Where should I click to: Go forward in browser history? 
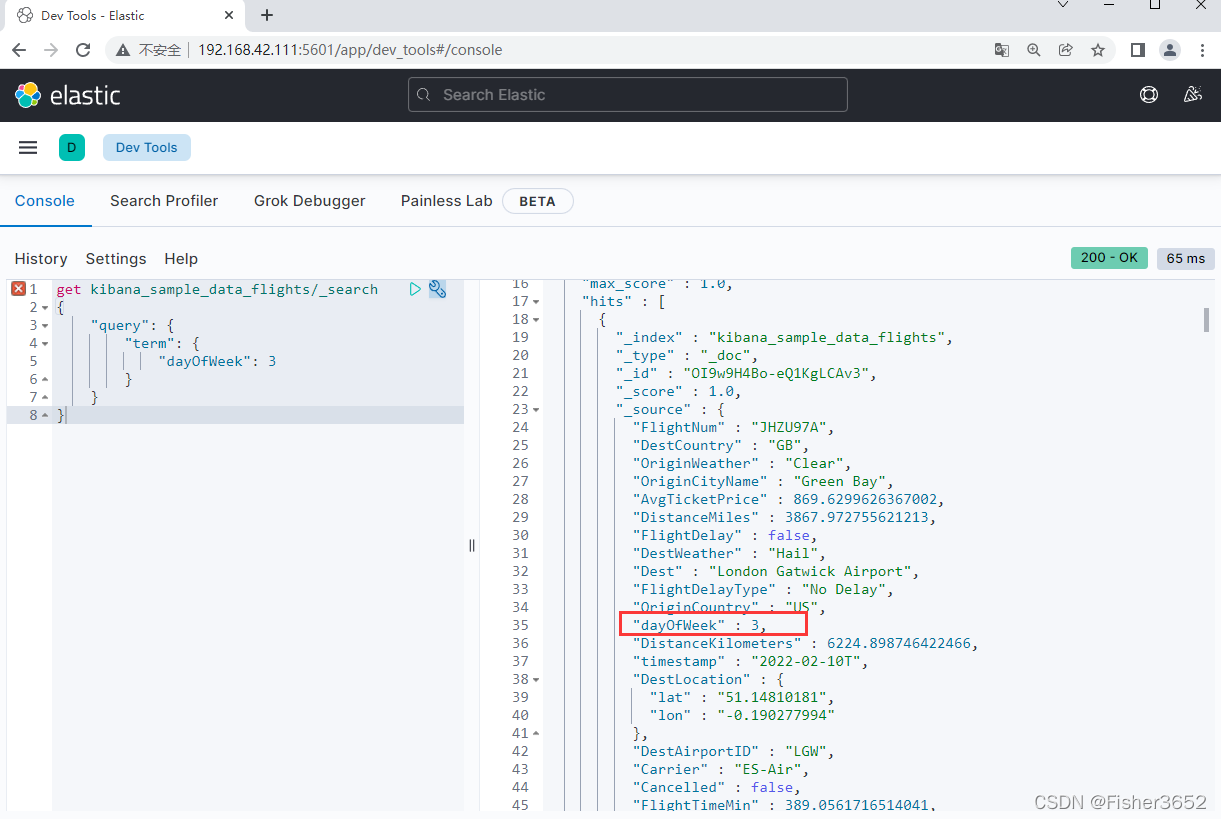tap(51, 50)
